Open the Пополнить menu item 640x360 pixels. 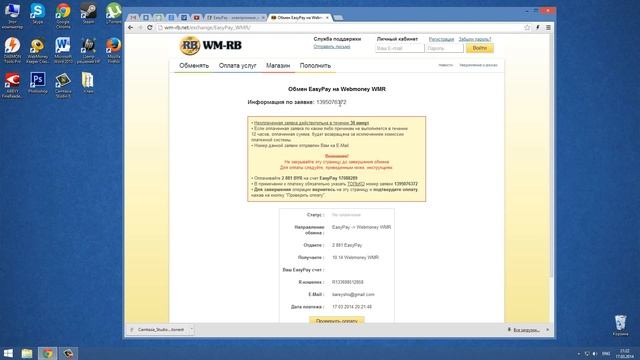[x=315, y=66]
